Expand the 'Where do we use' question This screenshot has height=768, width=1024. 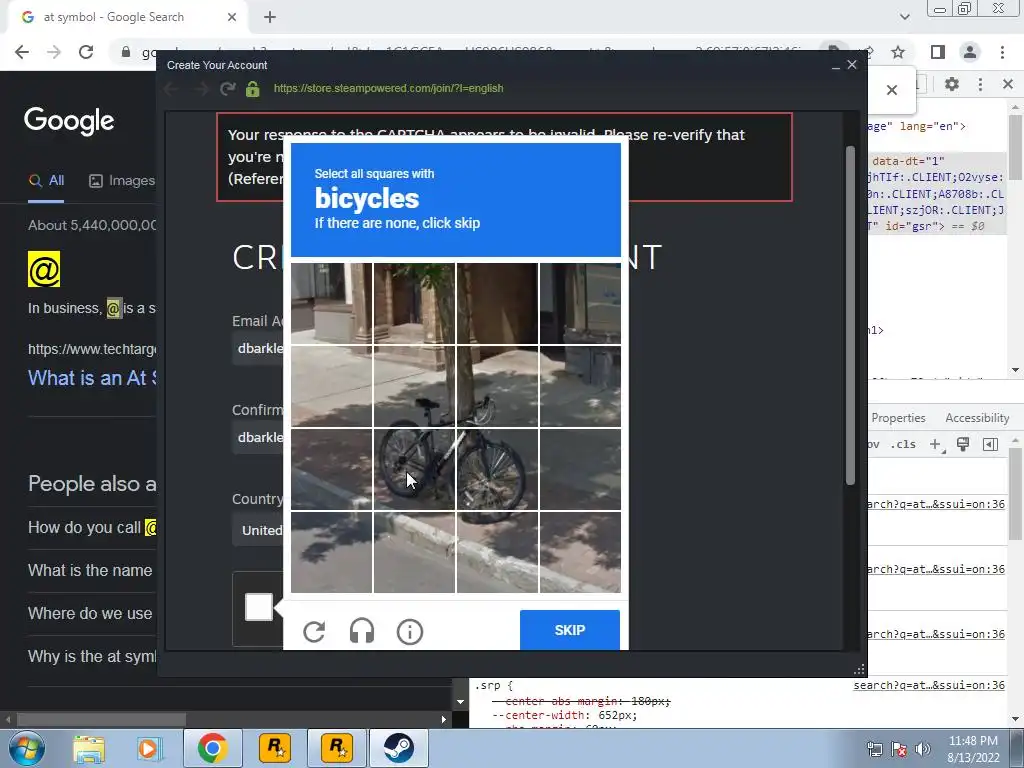click(x=92, y=613)
